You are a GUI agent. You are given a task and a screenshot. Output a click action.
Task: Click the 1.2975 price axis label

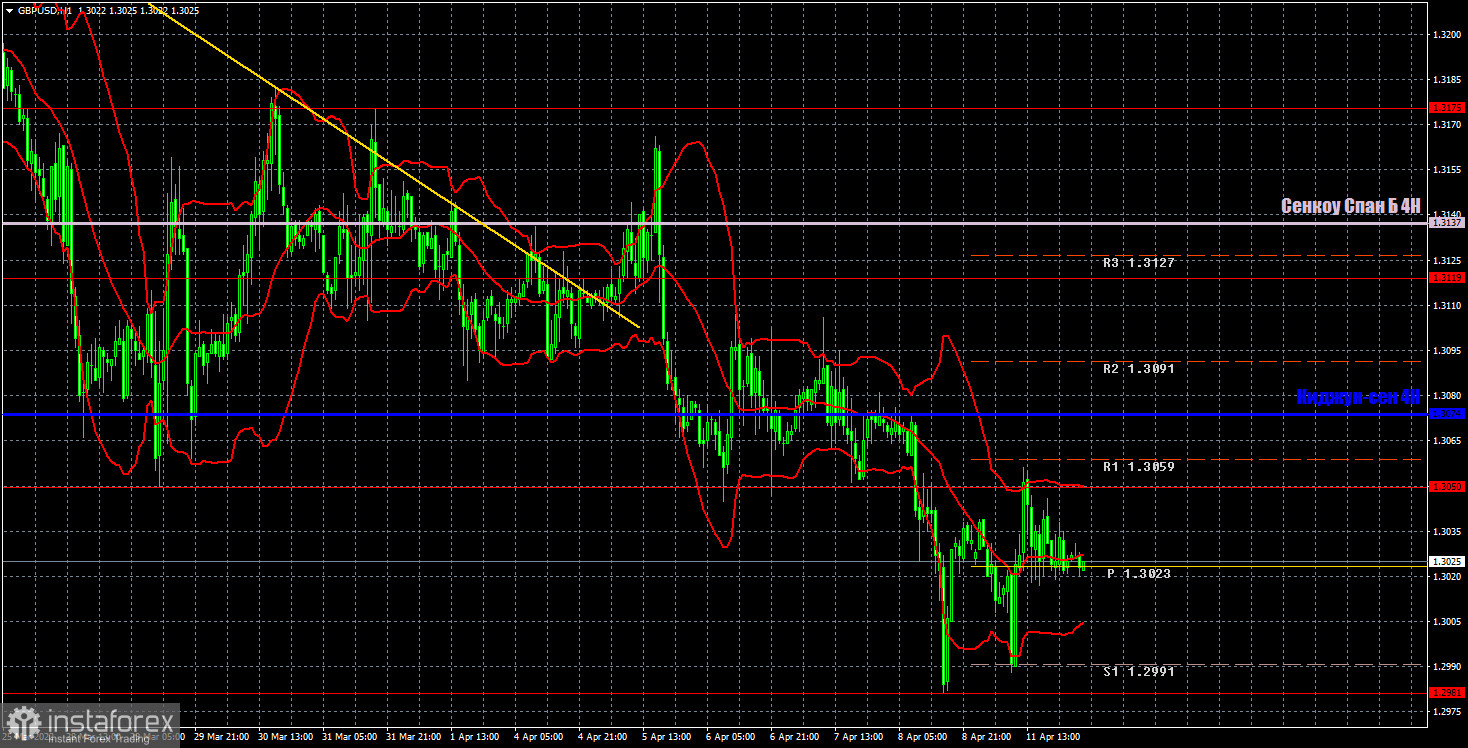coord(1447,712)
